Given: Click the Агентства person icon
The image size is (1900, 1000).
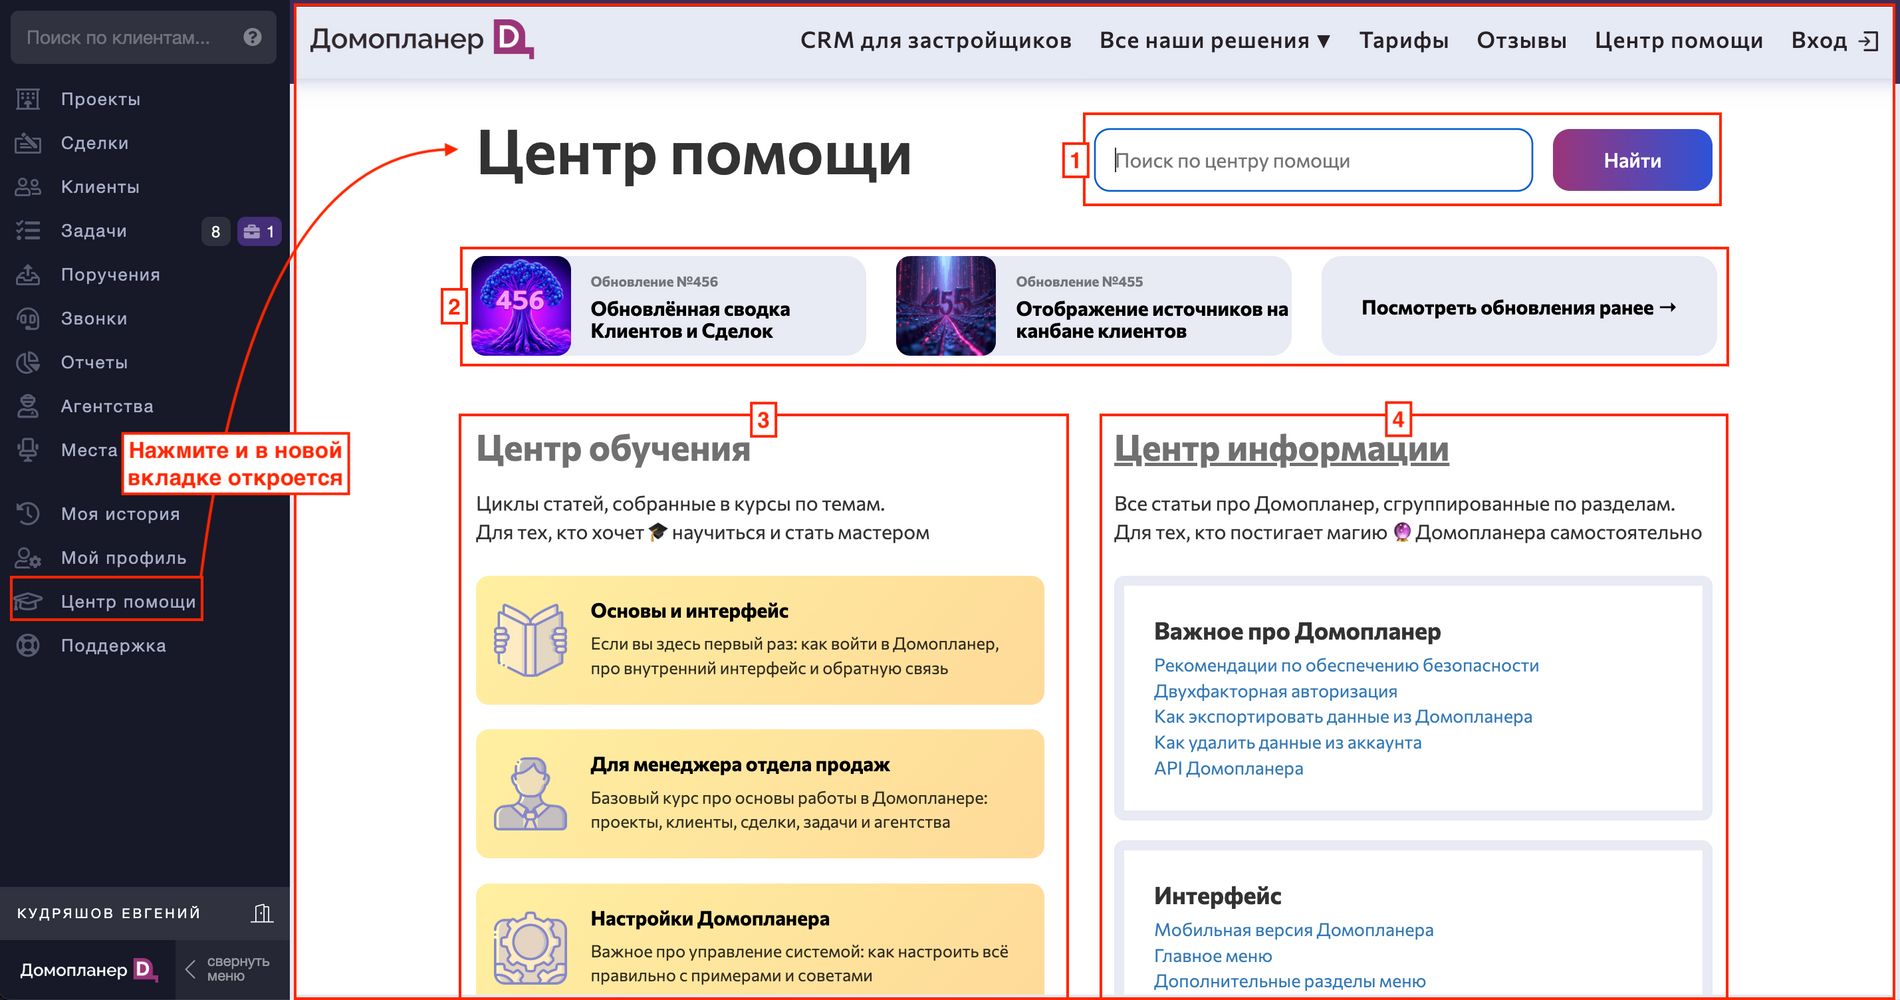Looking at the screenshot, I should [28, 406].
